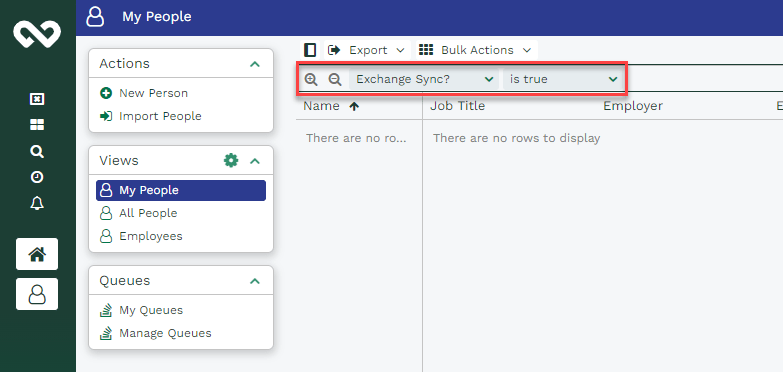The width and height of the screenshot is (783, 372).
Task: Click the infinity logo in the sidebar
Action: tap(37, 34)
